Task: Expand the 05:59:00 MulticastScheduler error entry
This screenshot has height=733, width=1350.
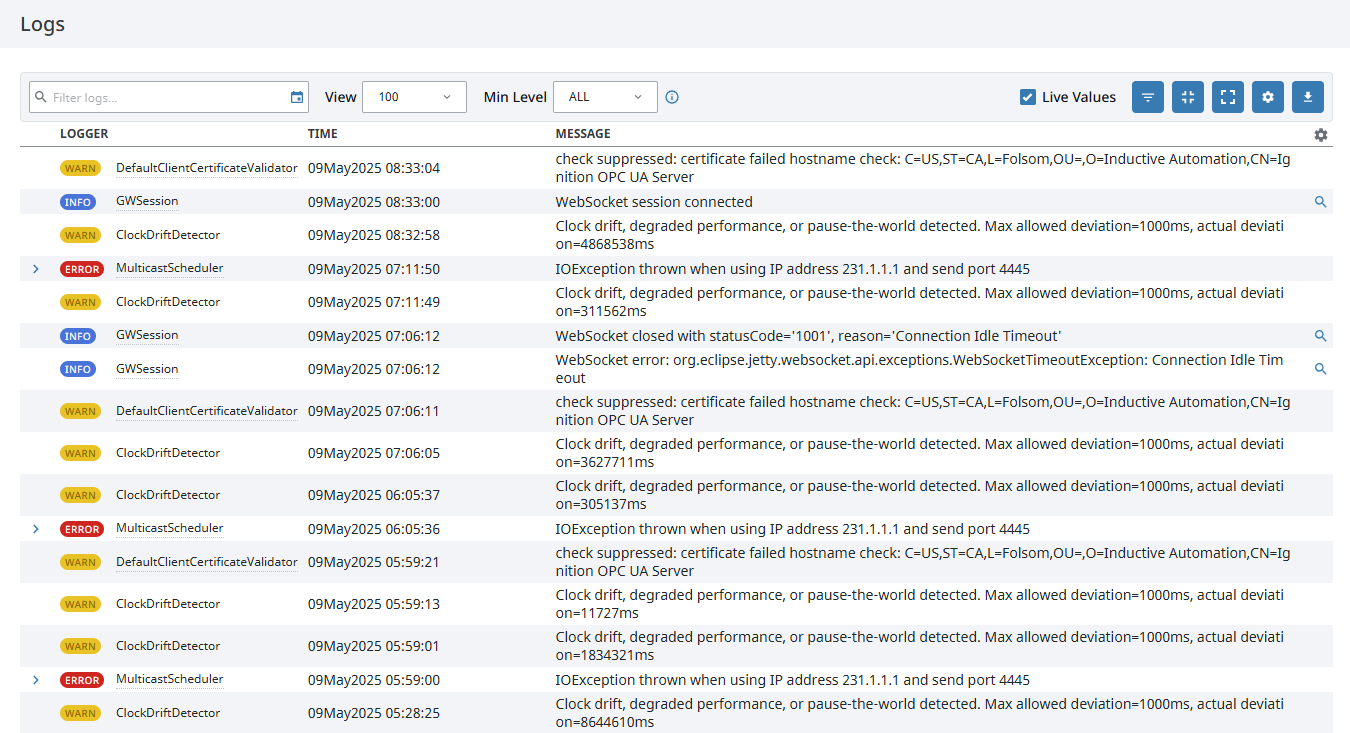Action: pos(36,679)
